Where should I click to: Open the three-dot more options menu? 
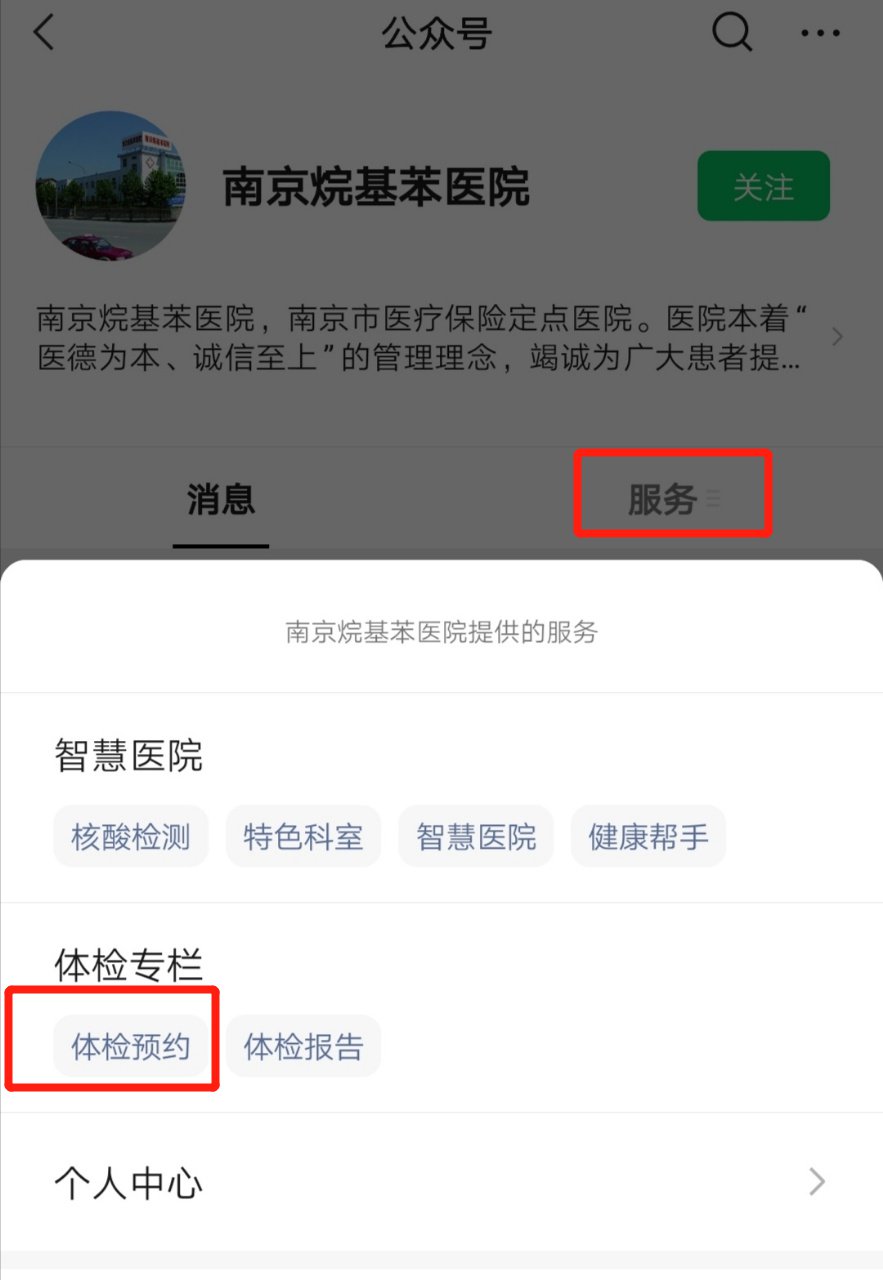821,34
